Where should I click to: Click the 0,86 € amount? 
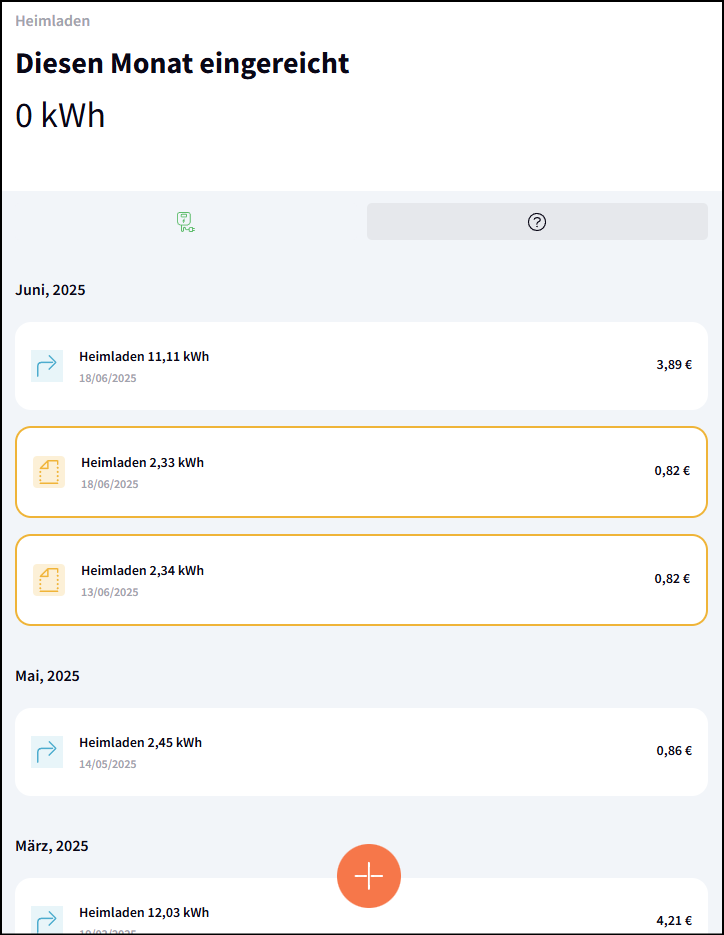click(674, 751)
